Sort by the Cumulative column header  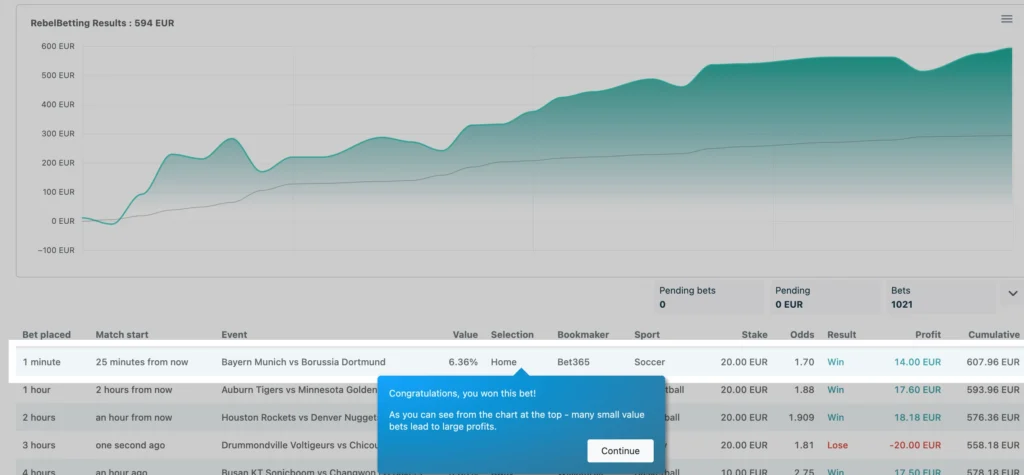pos(993,335)
